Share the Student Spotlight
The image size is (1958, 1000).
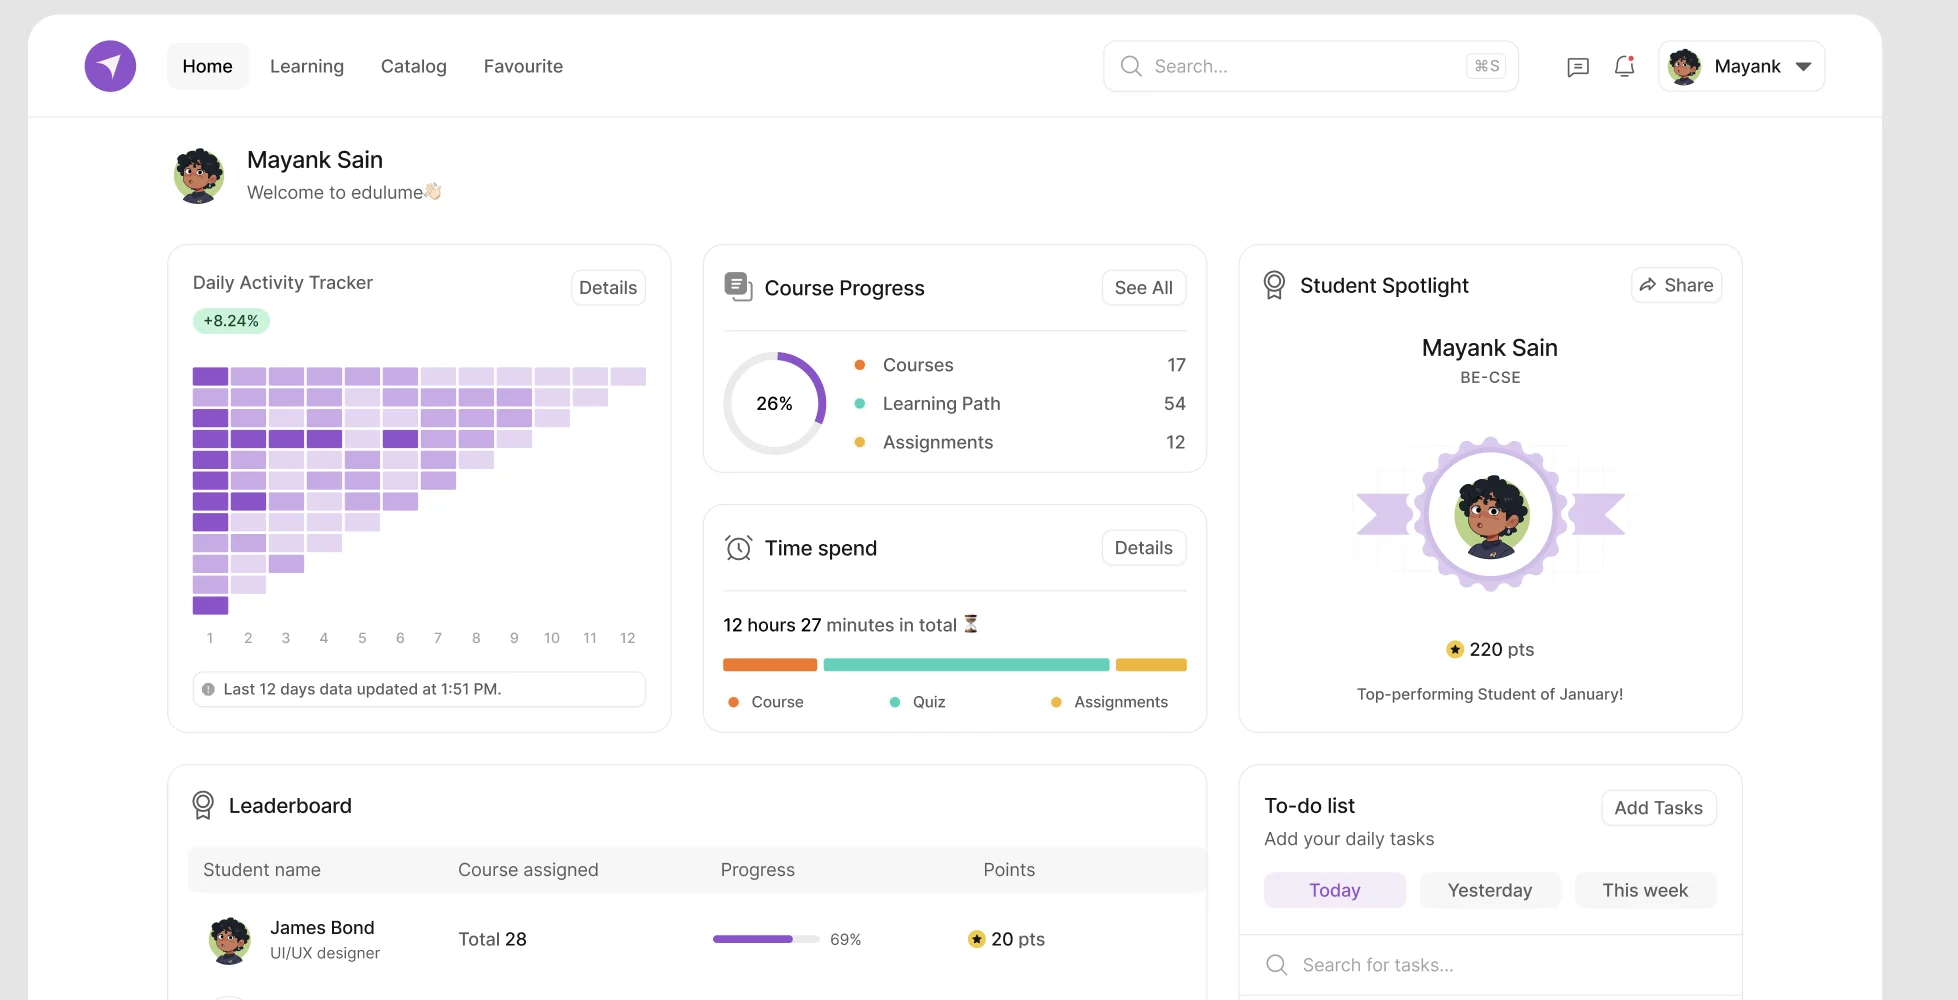[1676, 285]
